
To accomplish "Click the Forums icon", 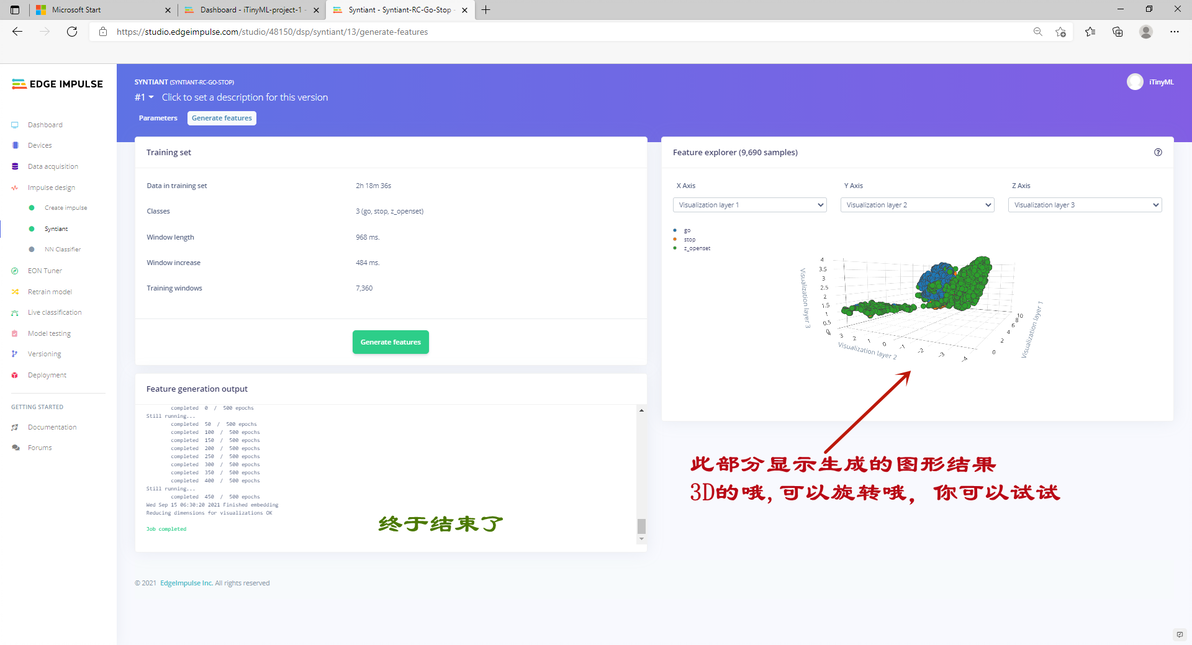I will pos(14,448).
